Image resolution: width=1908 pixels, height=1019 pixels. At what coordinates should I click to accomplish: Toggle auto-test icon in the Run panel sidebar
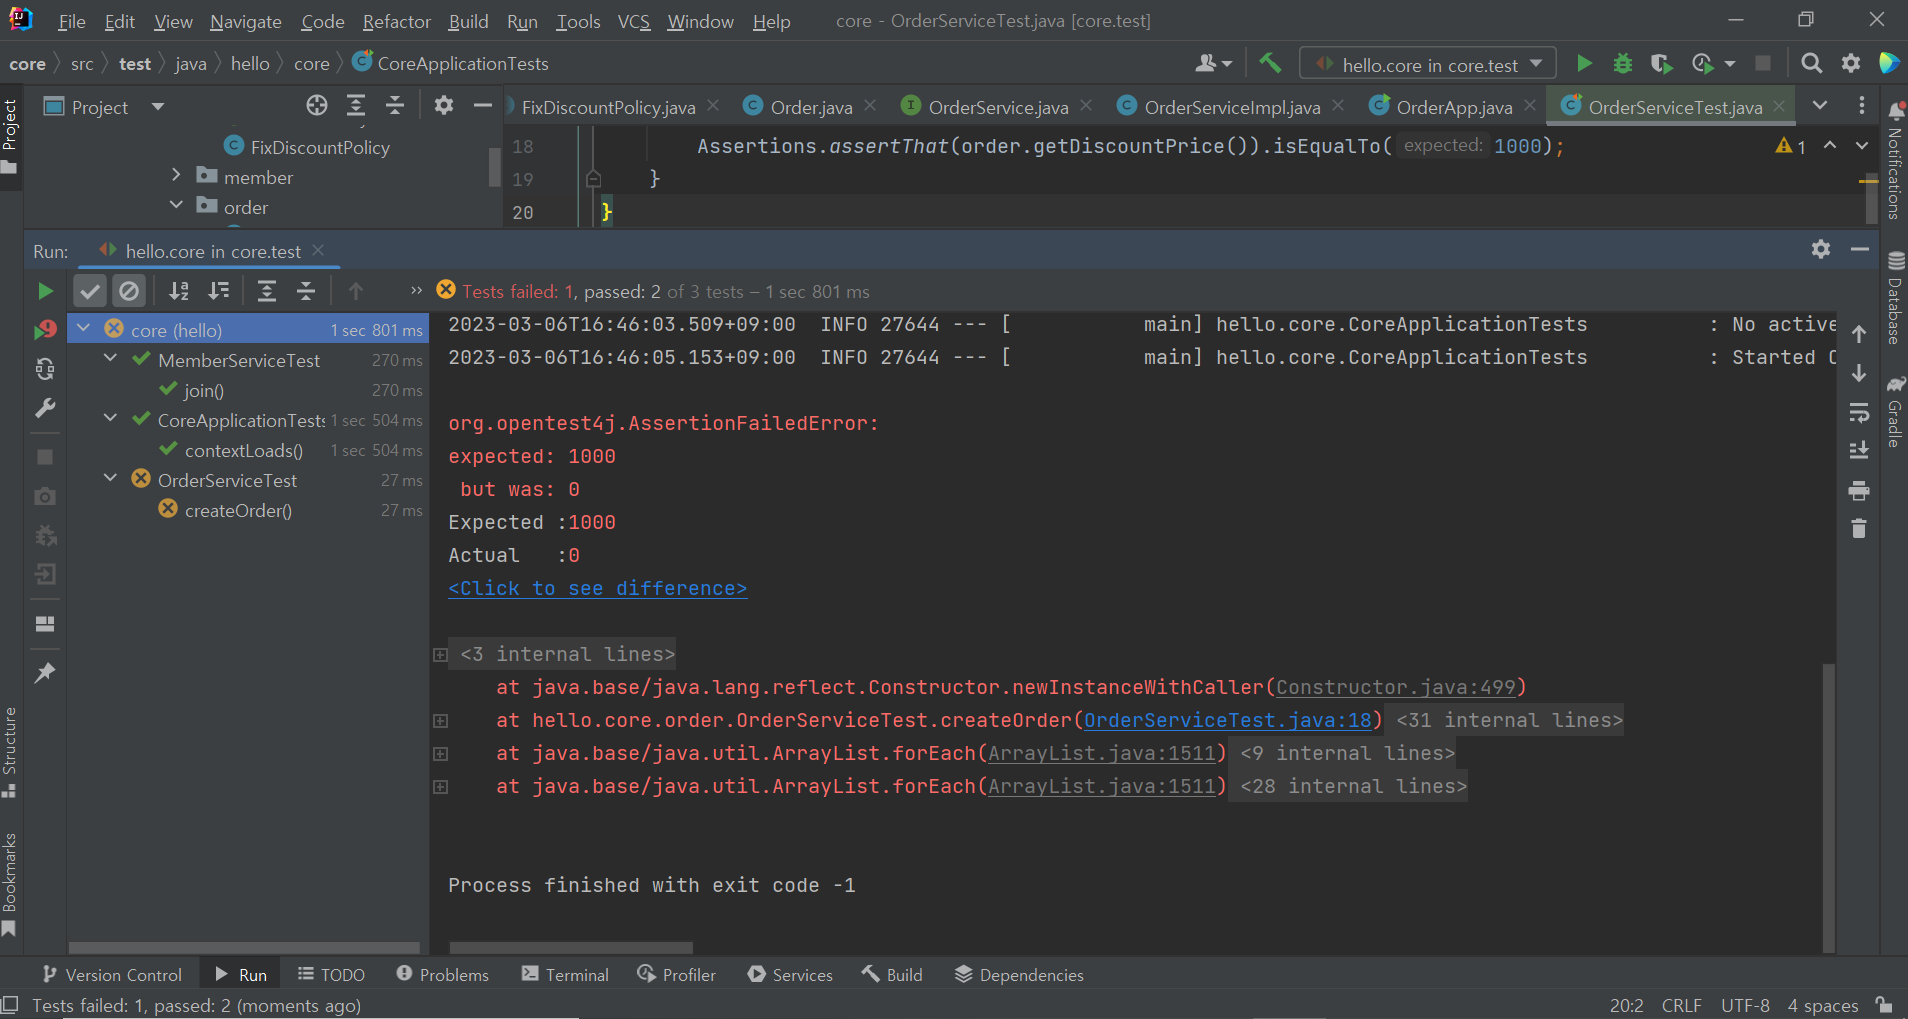tap(45, 370)
